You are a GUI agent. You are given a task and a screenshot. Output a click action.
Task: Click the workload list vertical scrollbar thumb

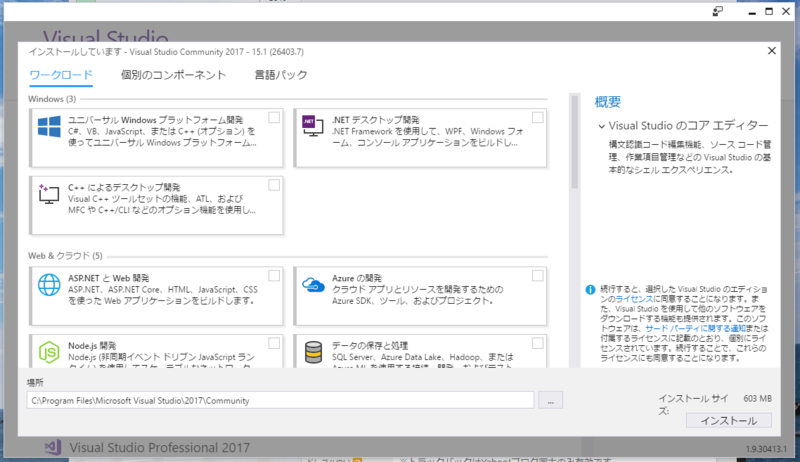[574, 142]
